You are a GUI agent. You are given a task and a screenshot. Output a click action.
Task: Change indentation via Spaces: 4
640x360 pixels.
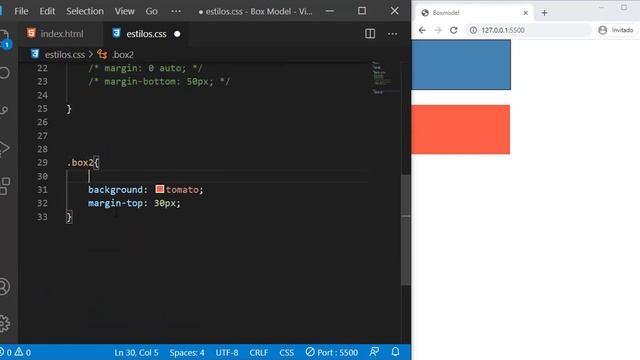pos(187,352)
